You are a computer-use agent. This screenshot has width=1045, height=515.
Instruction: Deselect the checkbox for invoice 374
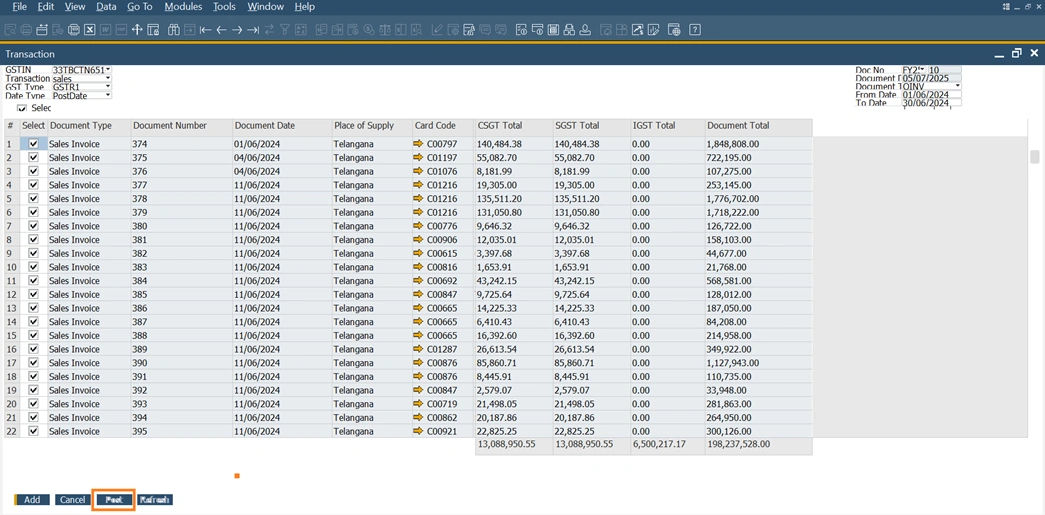[33, 144]
